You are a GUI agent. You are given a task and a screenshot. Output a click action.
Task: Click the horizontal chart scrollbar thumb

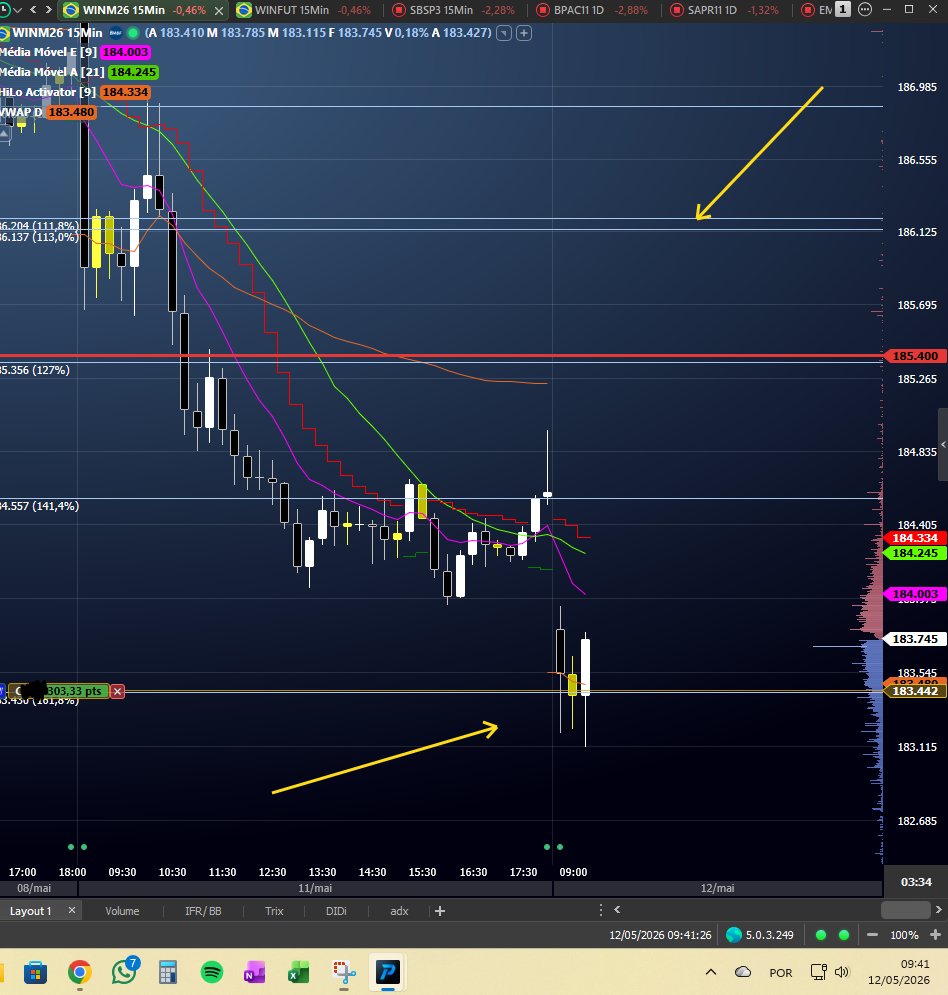pos(905,910)
